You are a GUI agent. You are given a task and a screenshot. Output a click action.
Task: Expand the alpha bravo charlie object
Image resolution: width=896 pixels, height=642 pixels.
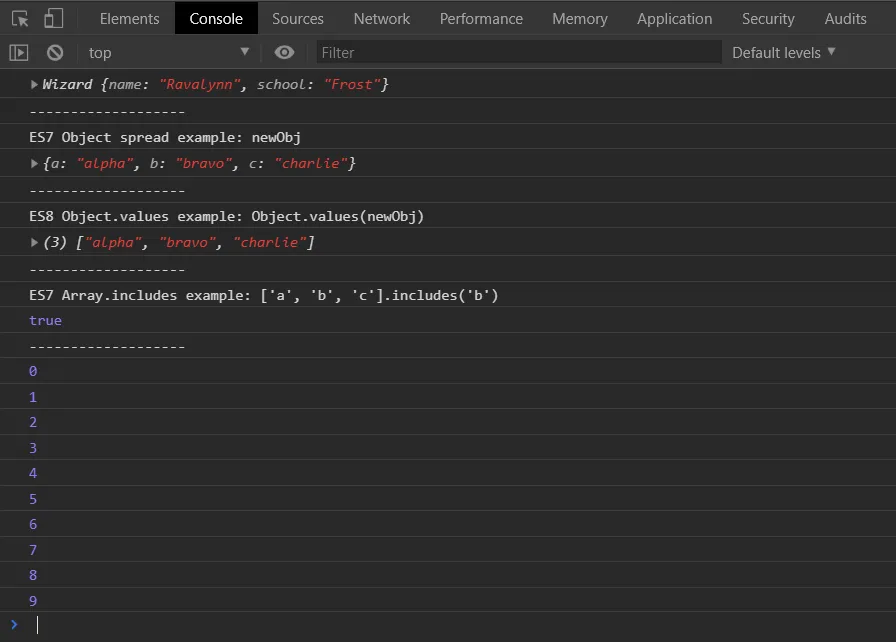coord(34,163)
